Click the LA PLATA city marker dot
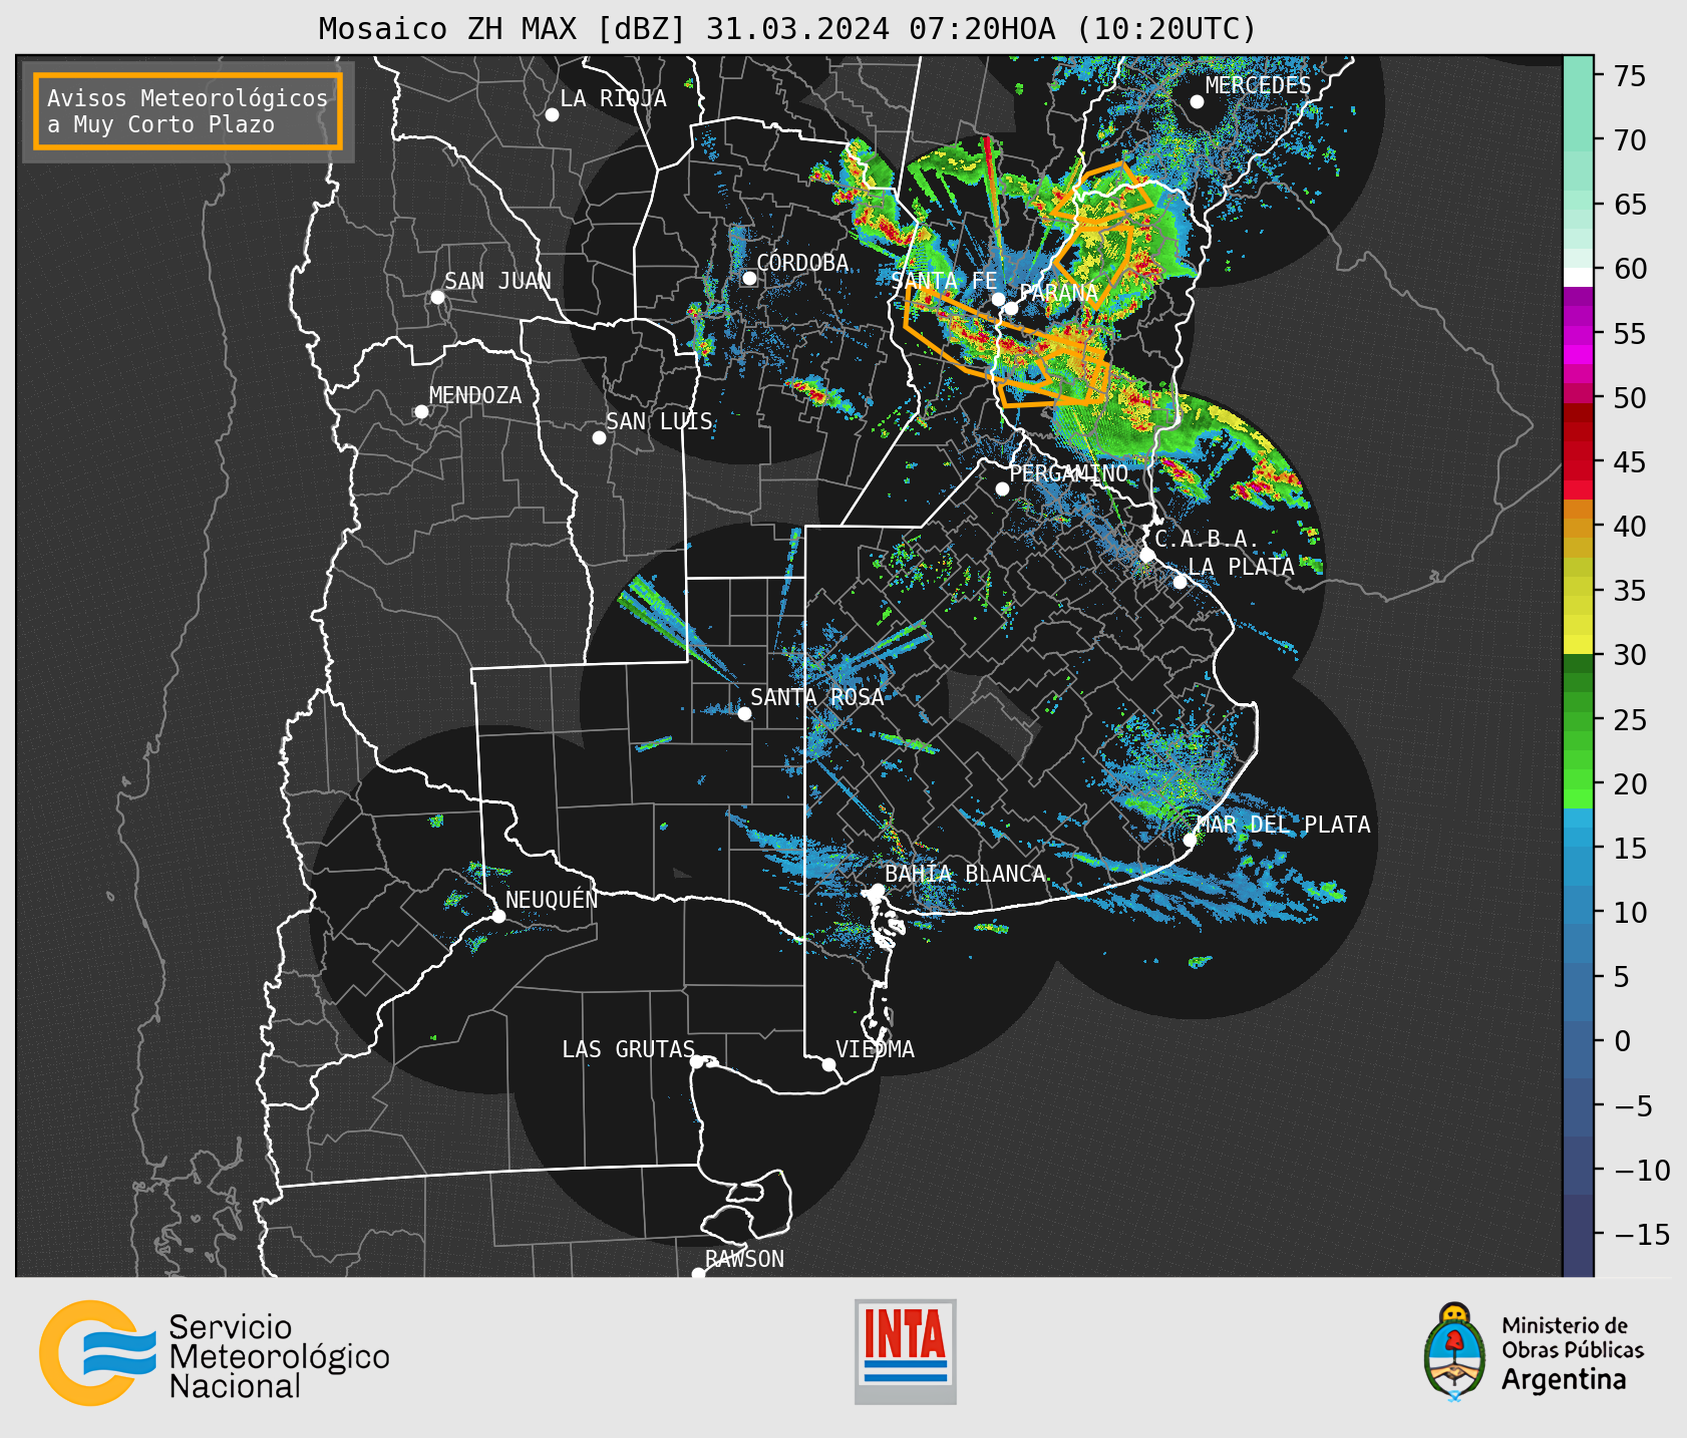Image resolution: width=1687 pixels, height=1438 pixels. pos(1180,582)
